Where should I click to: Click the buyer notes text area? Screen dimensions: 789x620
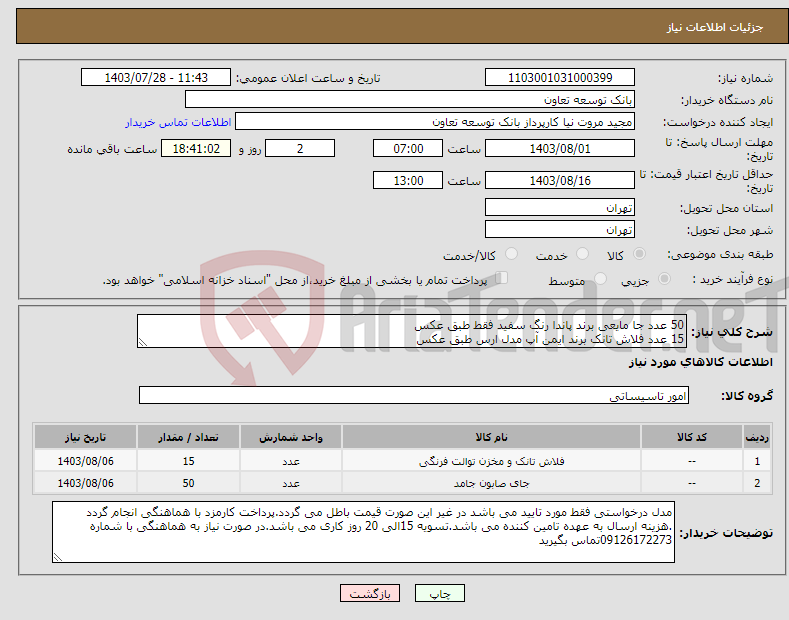[x=363, y=532]
